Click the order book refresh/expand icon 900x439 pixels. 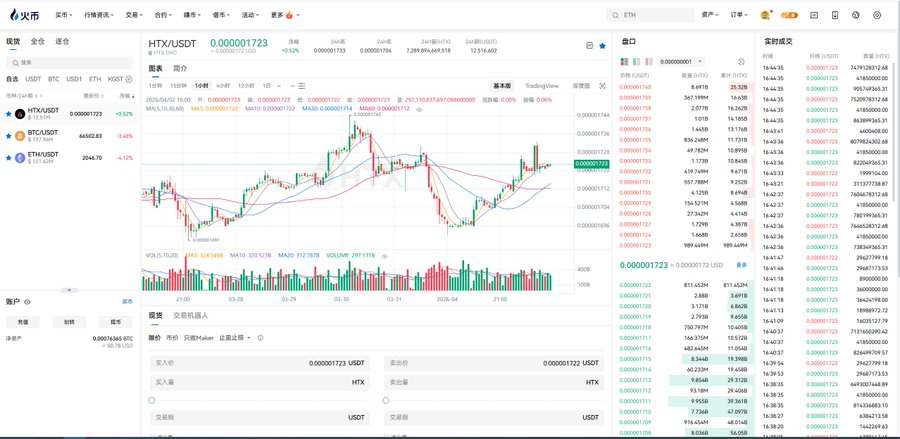741,61
